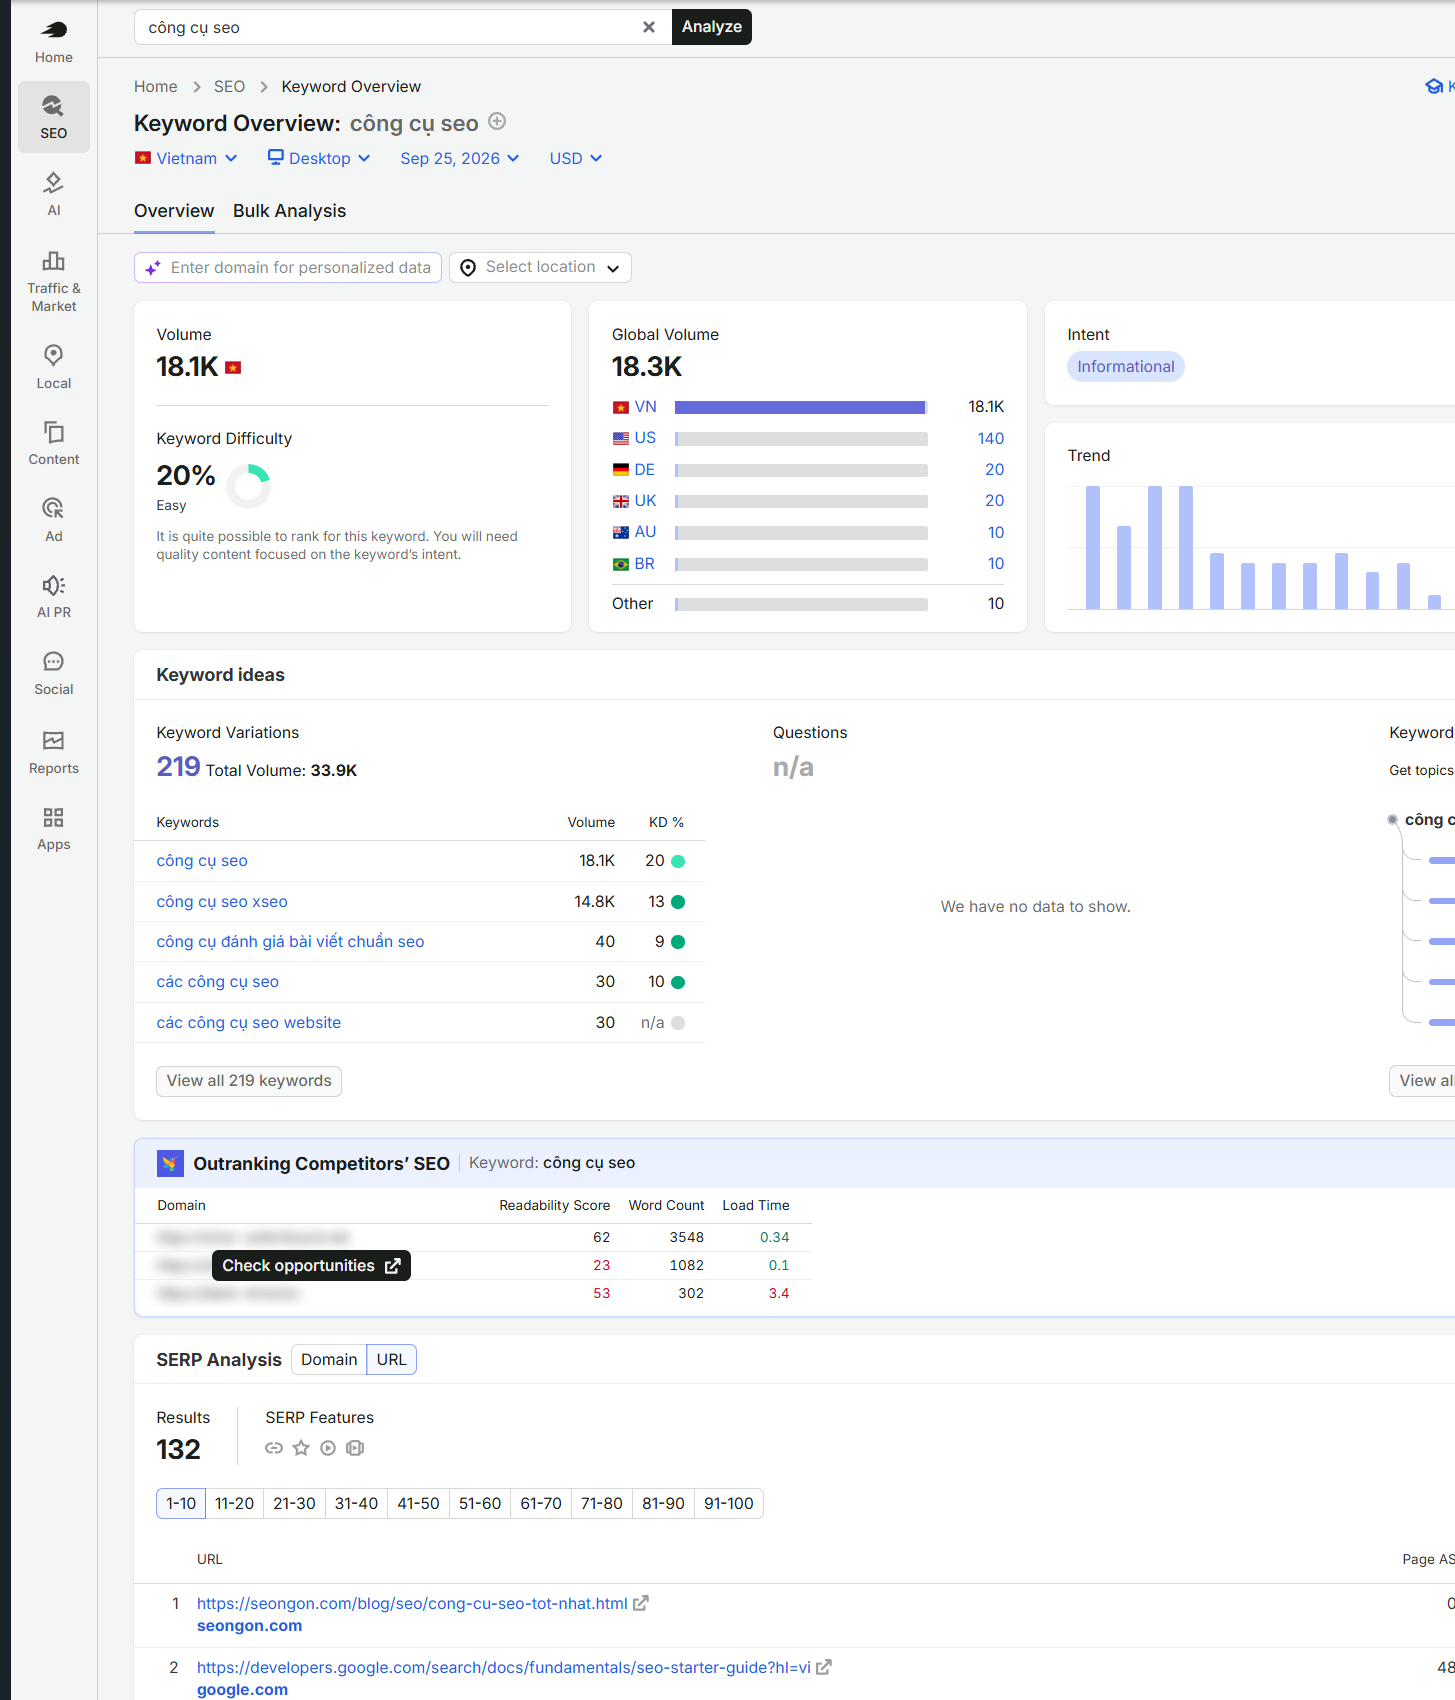The height and width of the screenshot is (1700, 1455).
Task: Click the first Trend chart bar
Action: [1093, 547]
